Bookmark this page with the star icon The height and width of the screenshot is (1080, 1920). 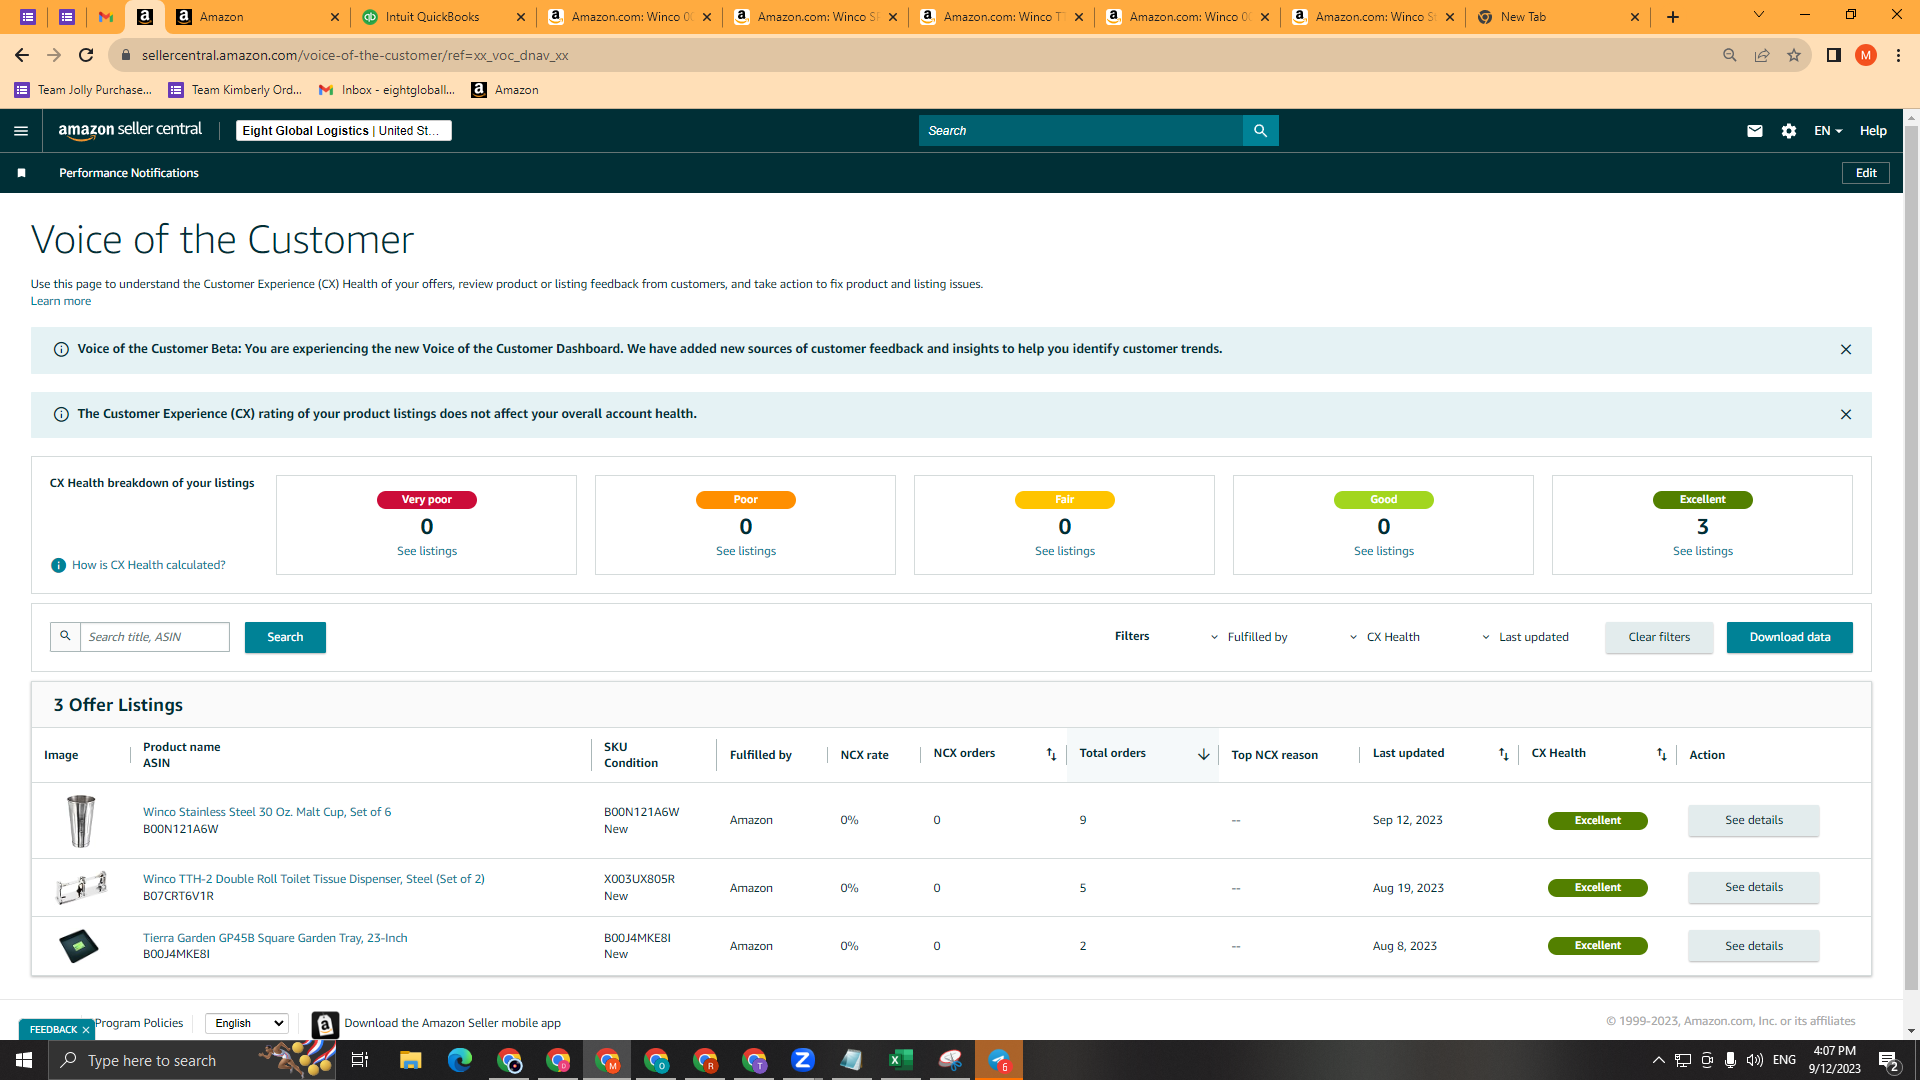(x=1794, y=55)
